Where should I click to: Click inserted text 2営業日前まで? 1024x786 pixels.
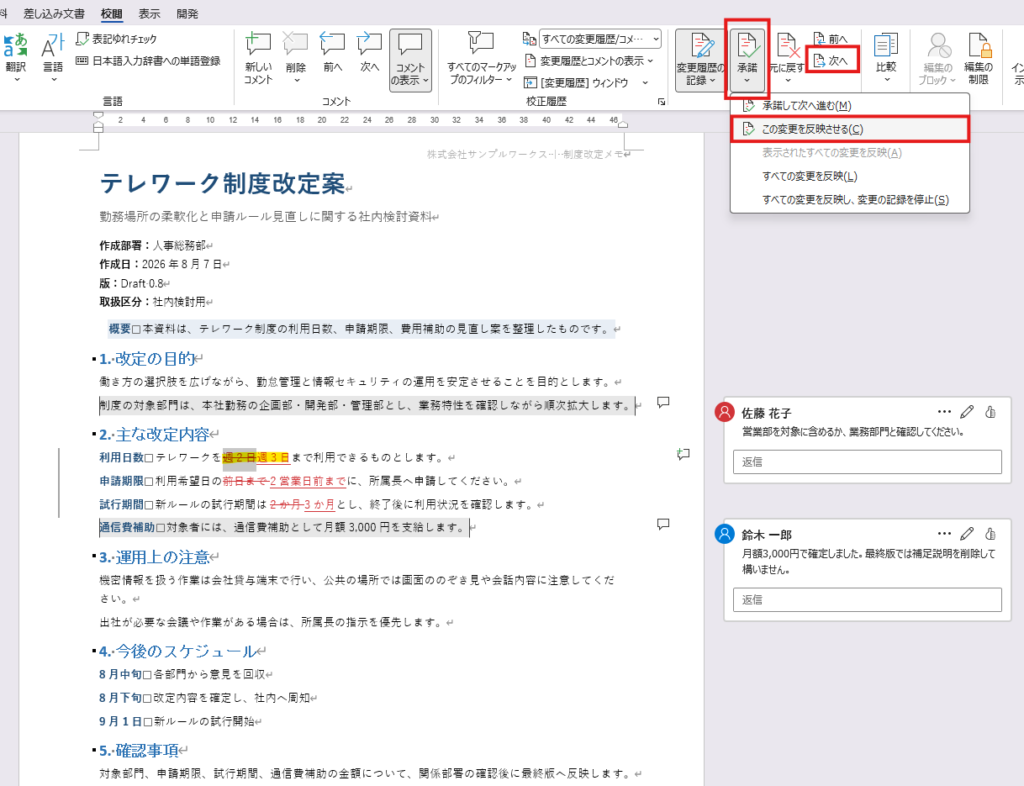(308, 481)
